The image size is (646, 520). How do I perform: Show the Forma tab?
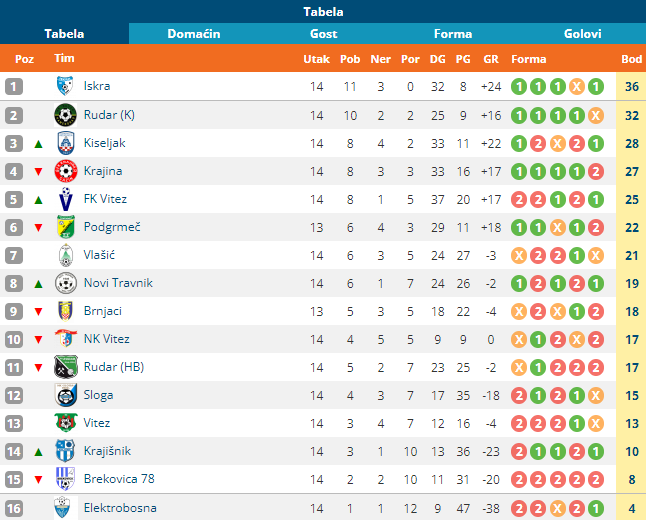[x=453, y=34]
